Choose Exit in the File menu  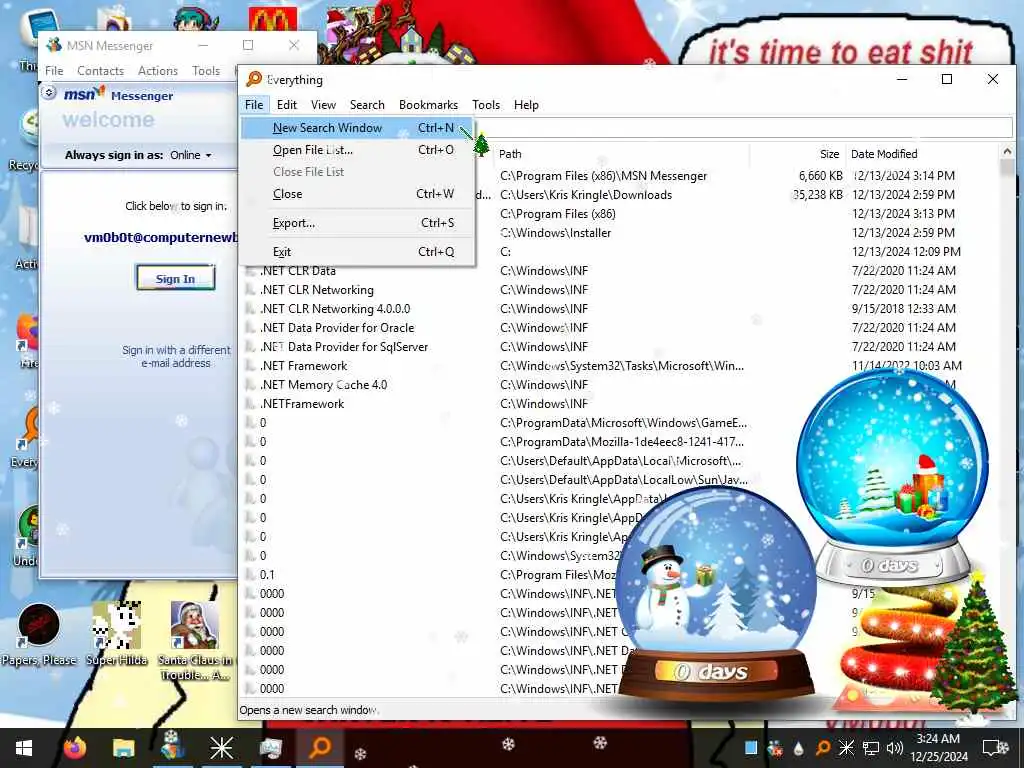[357, 251]
